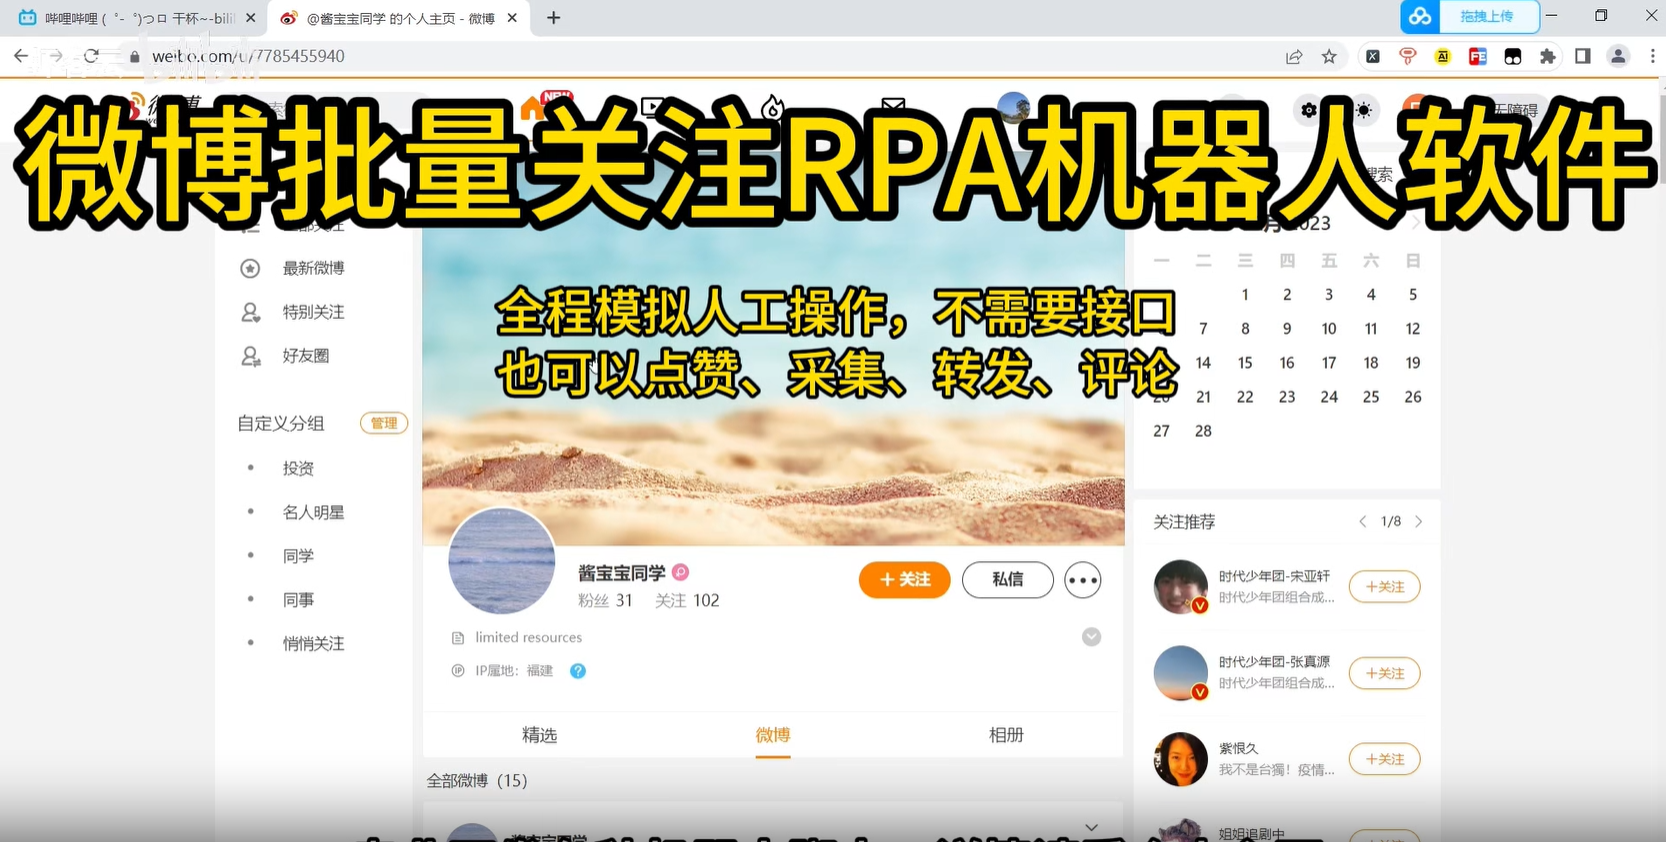The width and height of the screenshot is (1666, 842).
Task: Click the 私信 message button
Action: [1007, 580]
